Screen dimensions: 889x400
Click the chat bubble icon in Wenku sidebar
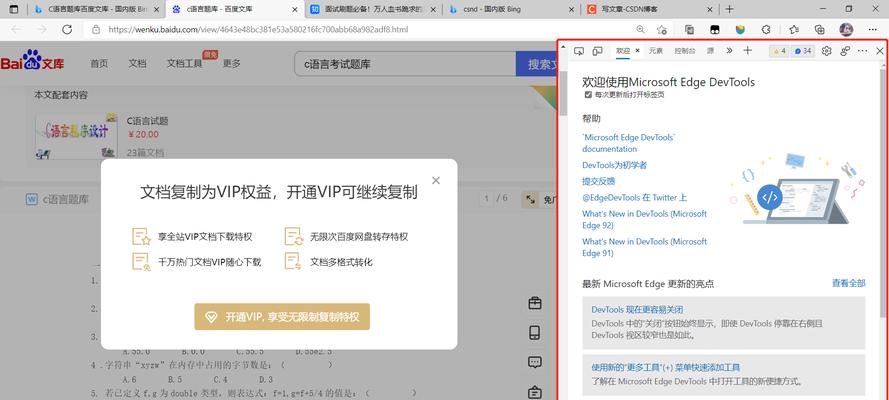click(x=535, y=362)
